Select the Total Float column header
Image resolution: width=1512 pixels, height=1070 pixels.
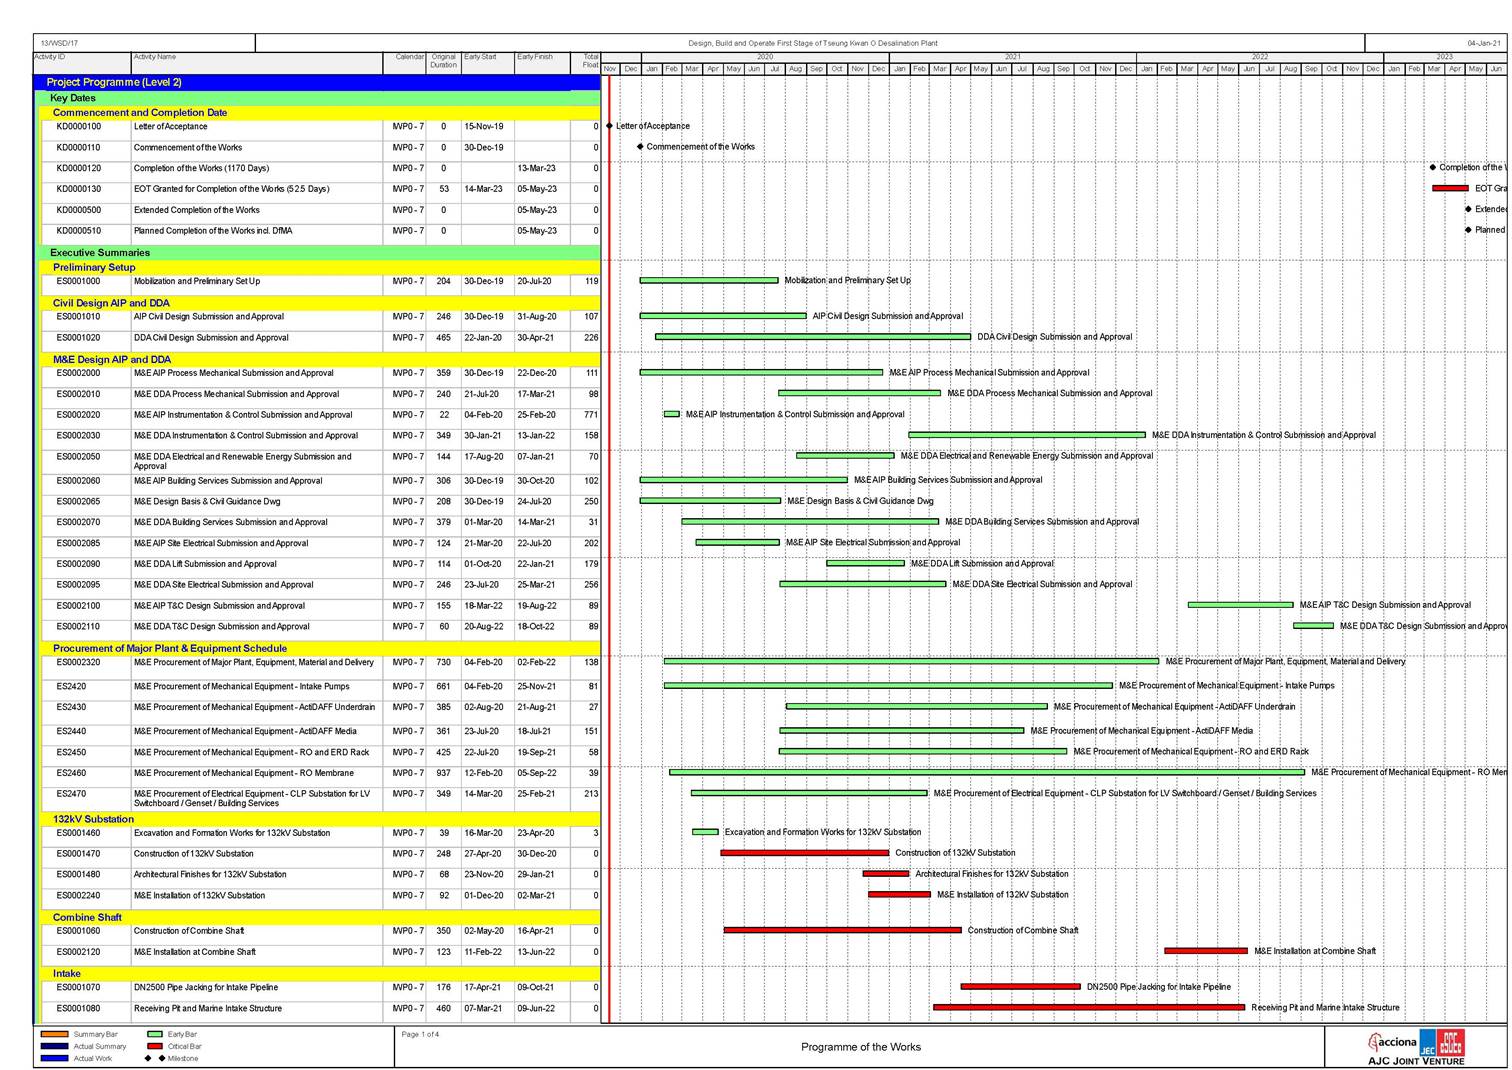click(586, 63)
